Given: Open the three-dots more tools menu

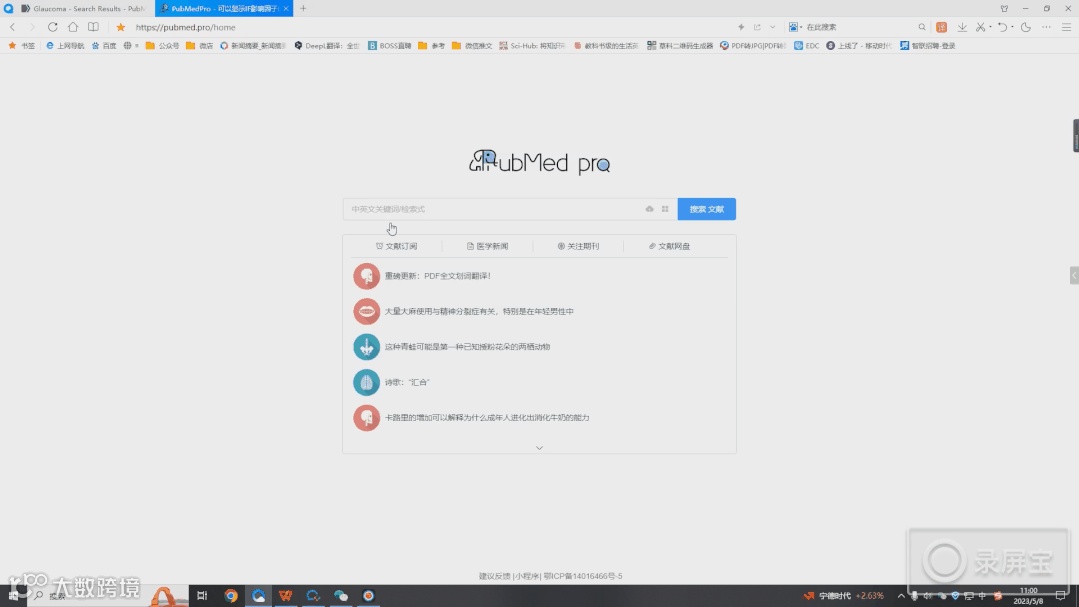Looking at the screenshot, I should click(1046, 27).
